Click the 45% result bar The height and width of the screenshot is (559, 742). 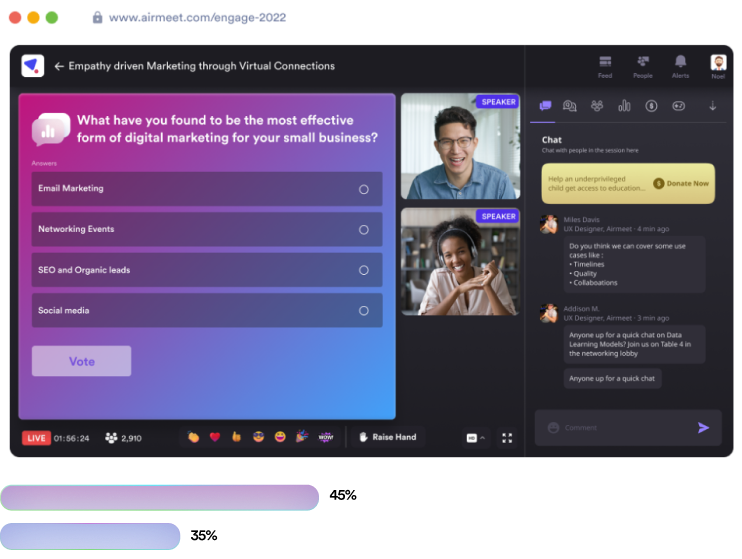[x=159, y=497]
